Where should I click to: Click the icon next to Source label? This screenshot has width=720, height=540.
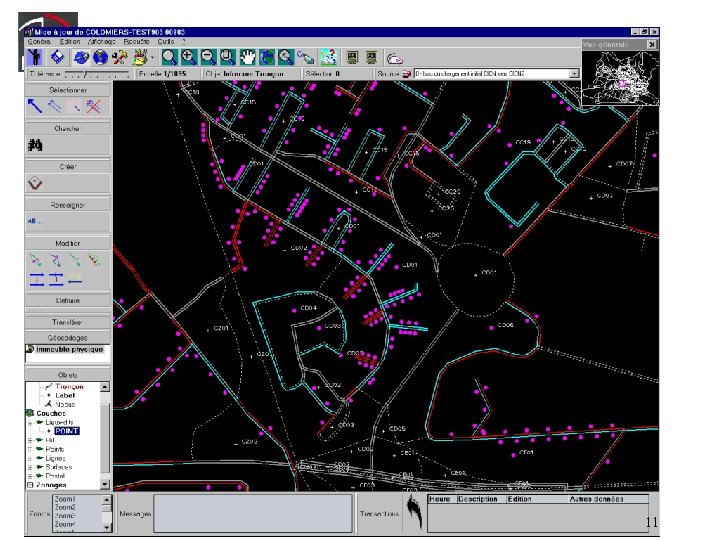[x=406, y=73]
